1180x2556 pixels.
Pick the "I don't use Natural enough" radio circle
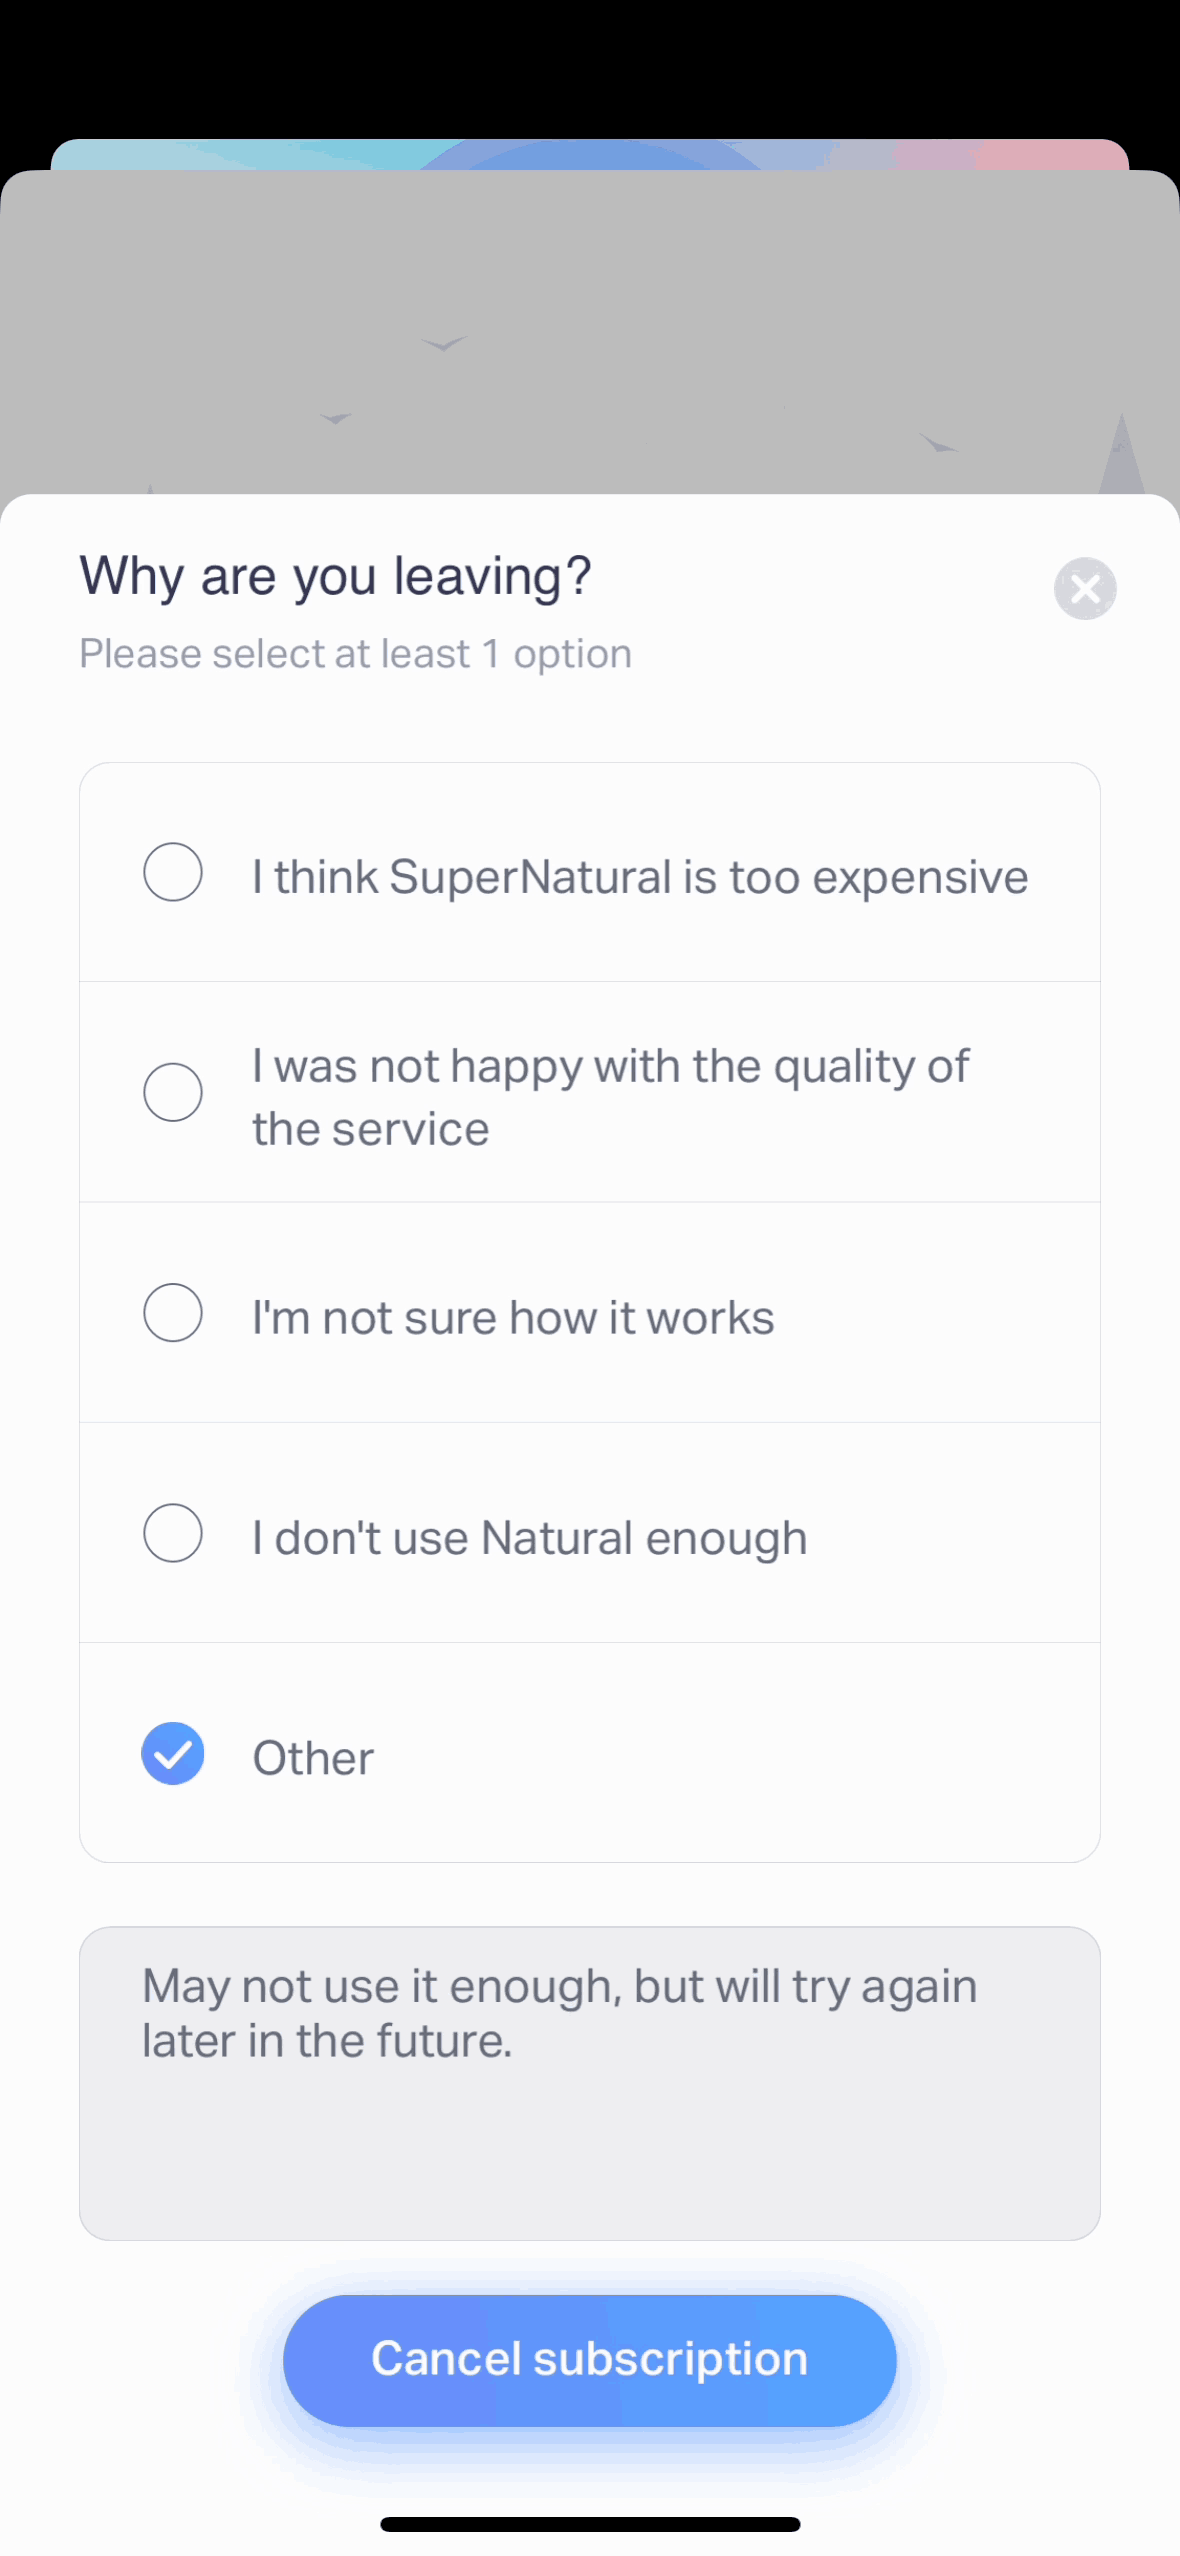coord(173,1532)
